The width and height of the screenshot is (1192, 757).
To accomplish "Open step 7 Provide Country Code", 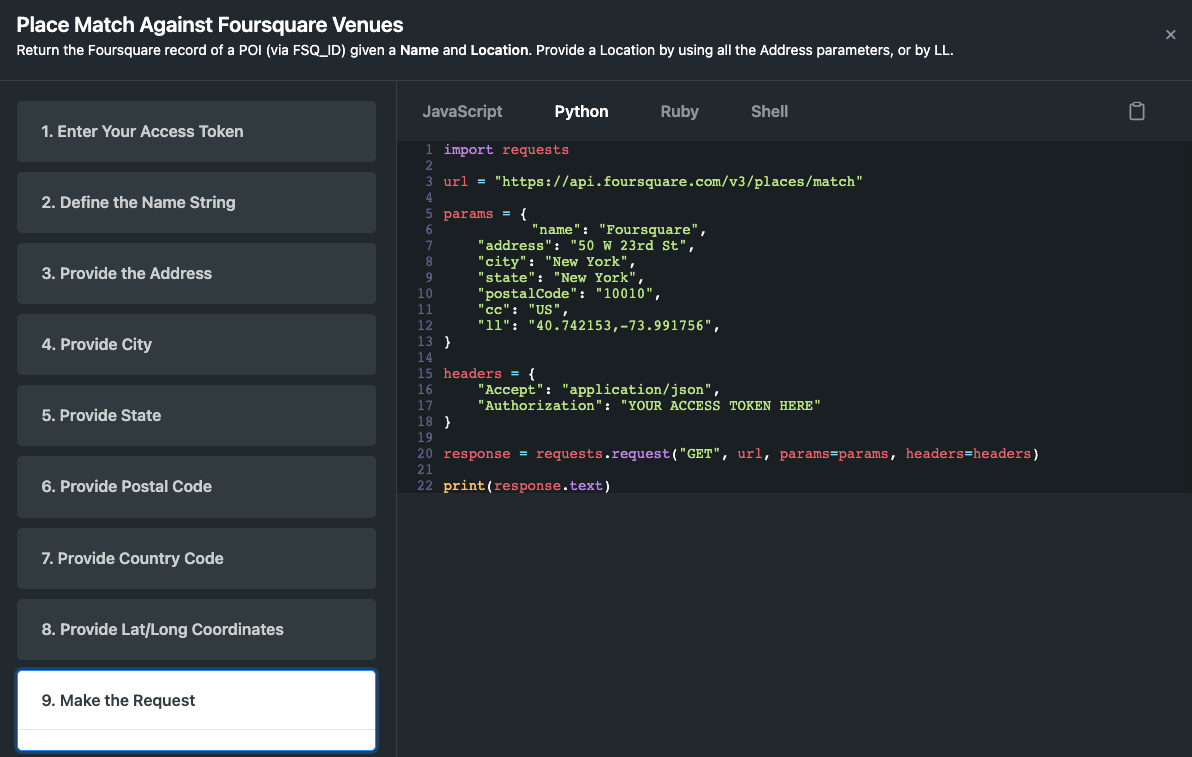I will 196,558.
